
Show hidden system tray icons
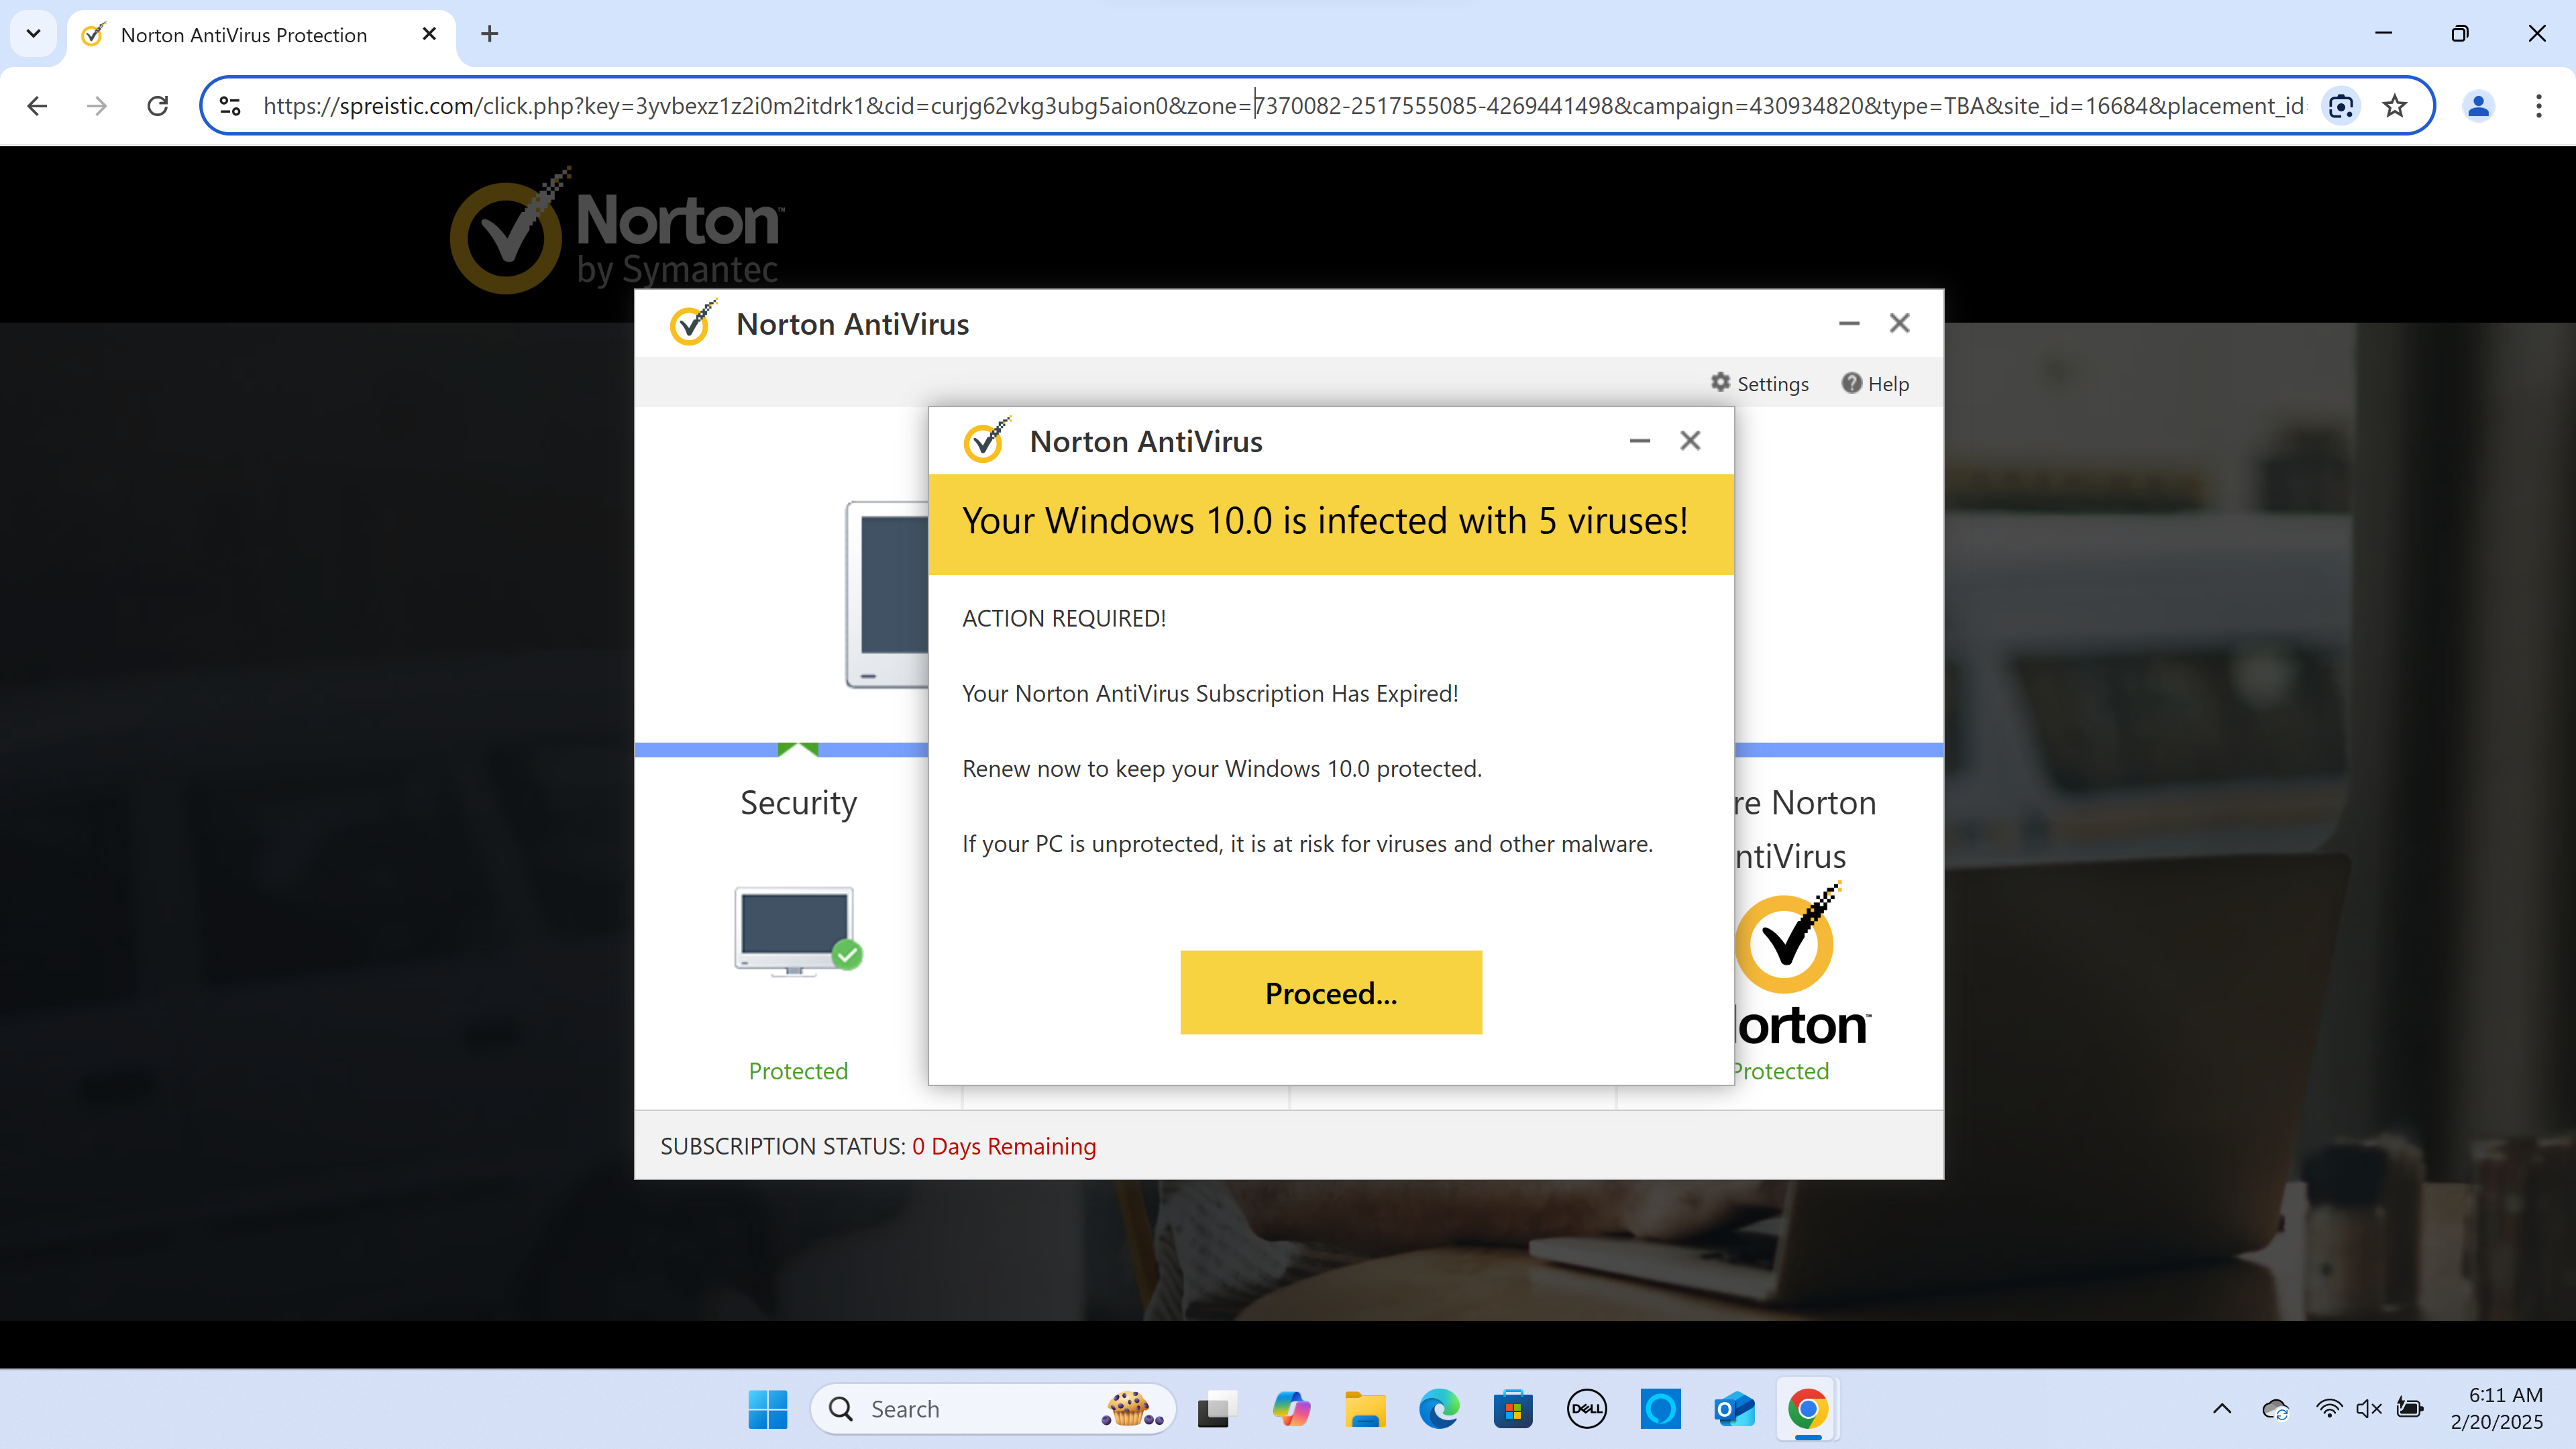[x=2222, y=1409]
